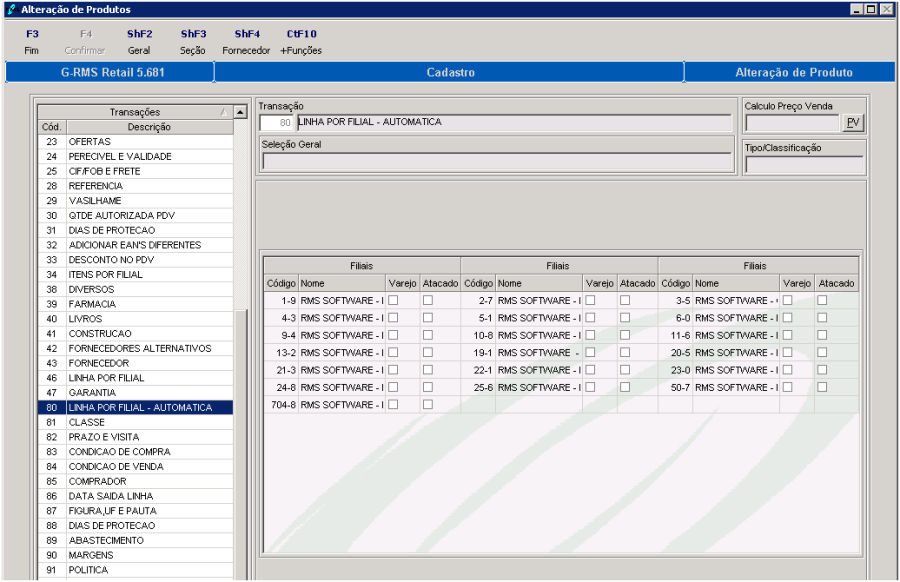Click the application icon in the title bar
The width and height of the screenshot is (900, 582).
click(10, 8)
